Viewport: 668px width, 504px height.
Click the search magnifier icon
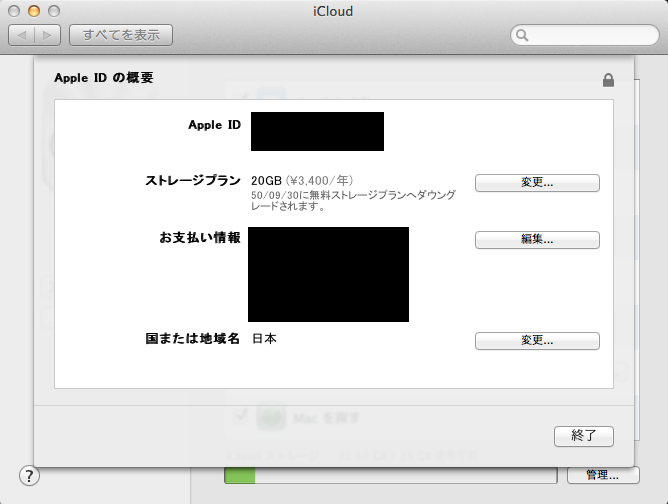pos(522,35)
